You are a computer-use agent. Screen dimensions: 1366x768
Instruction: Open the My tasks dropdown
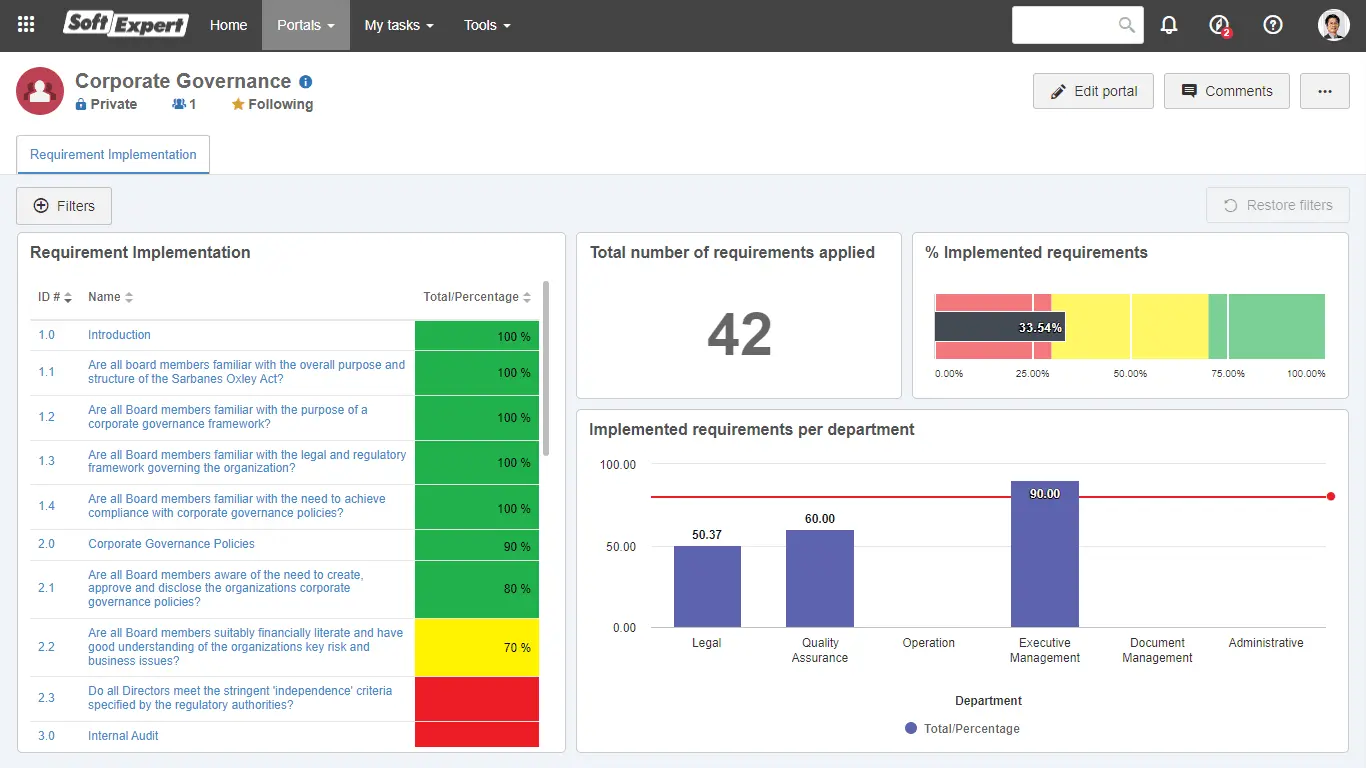pyautogui.click(x=398, y=25)
